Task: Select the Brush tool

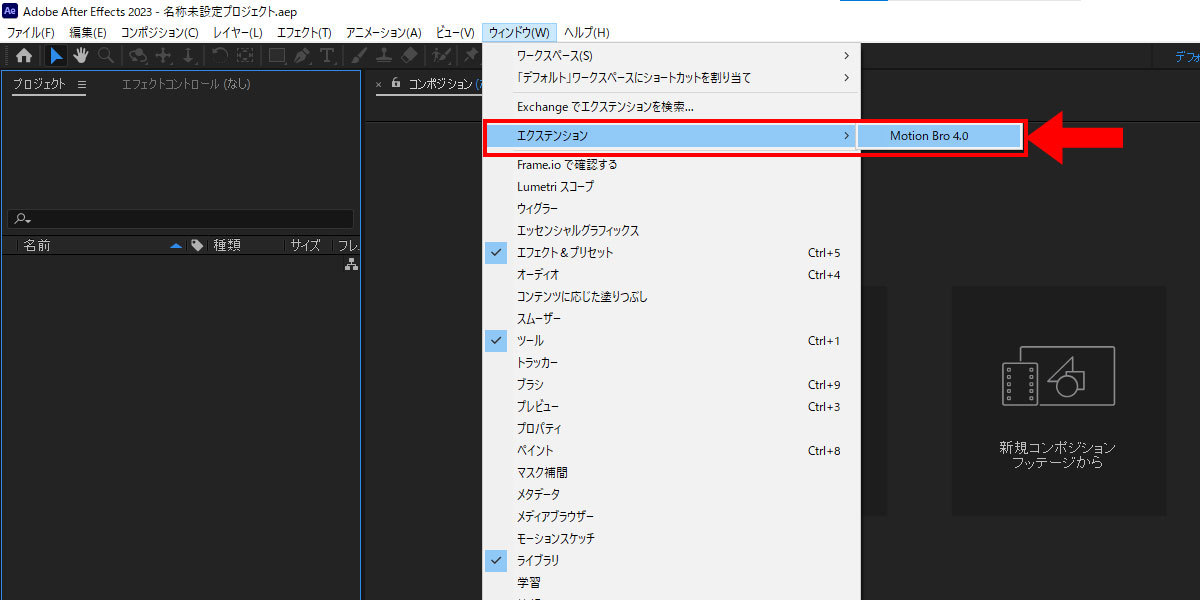Action: pyautogui.click(x=360, y=56)
